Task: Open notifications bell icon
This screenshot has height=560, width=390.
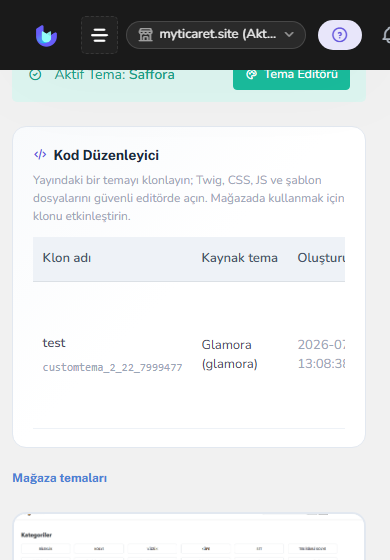Action: point(386,35)
